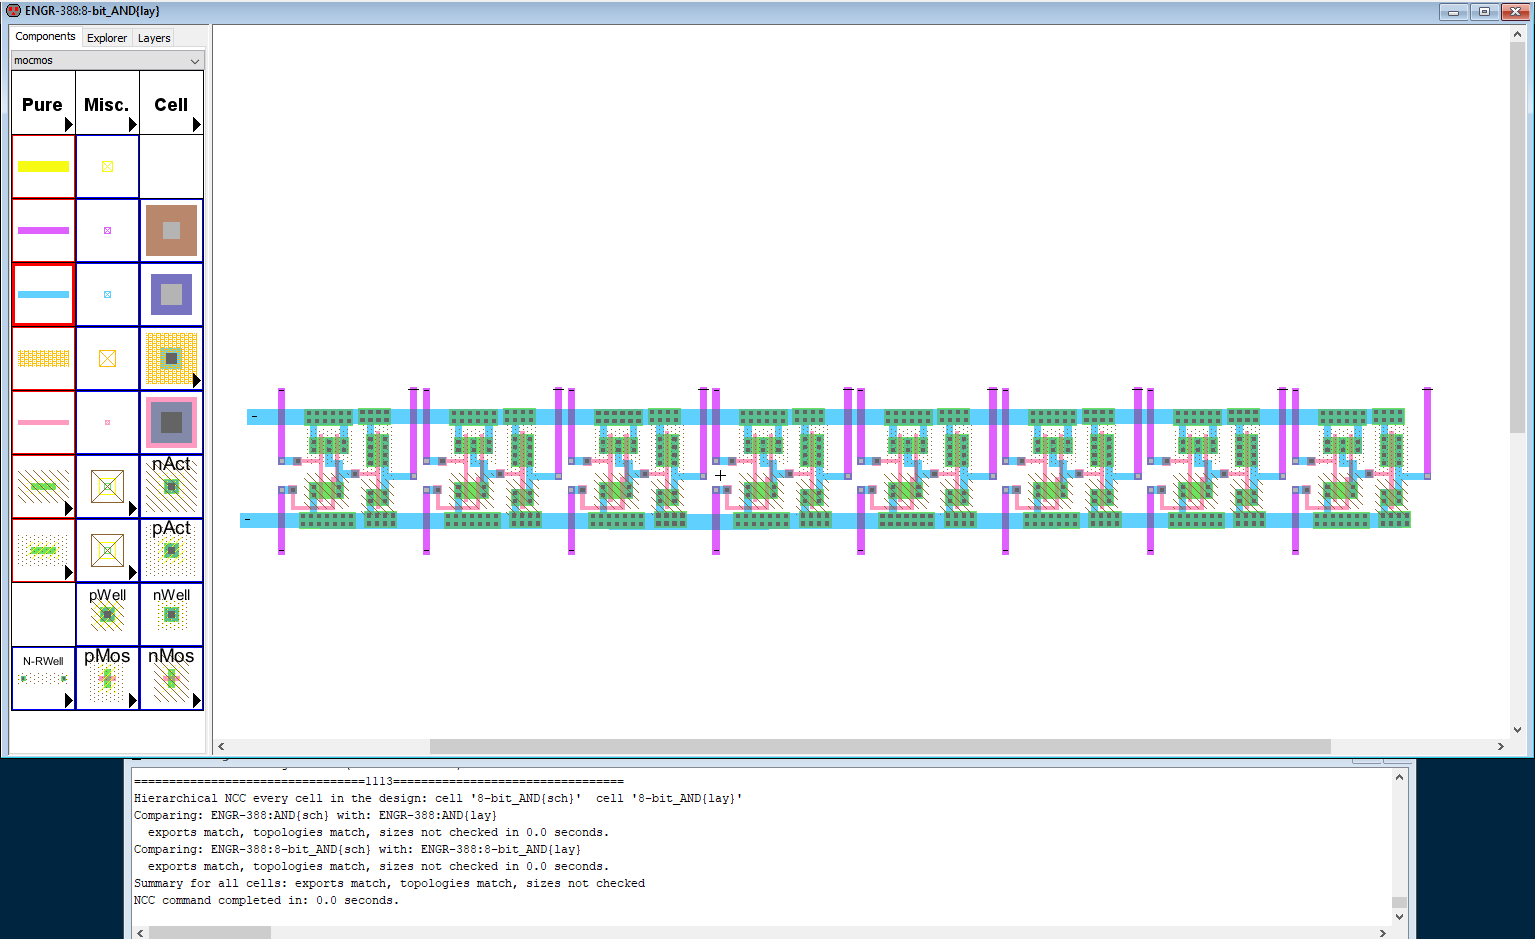Pick the yellow pin node
1535x939 pixels.
pos(107,166)
